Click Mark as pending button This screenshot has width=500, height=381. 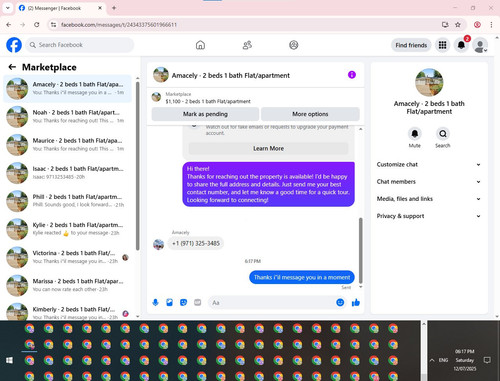205,114
